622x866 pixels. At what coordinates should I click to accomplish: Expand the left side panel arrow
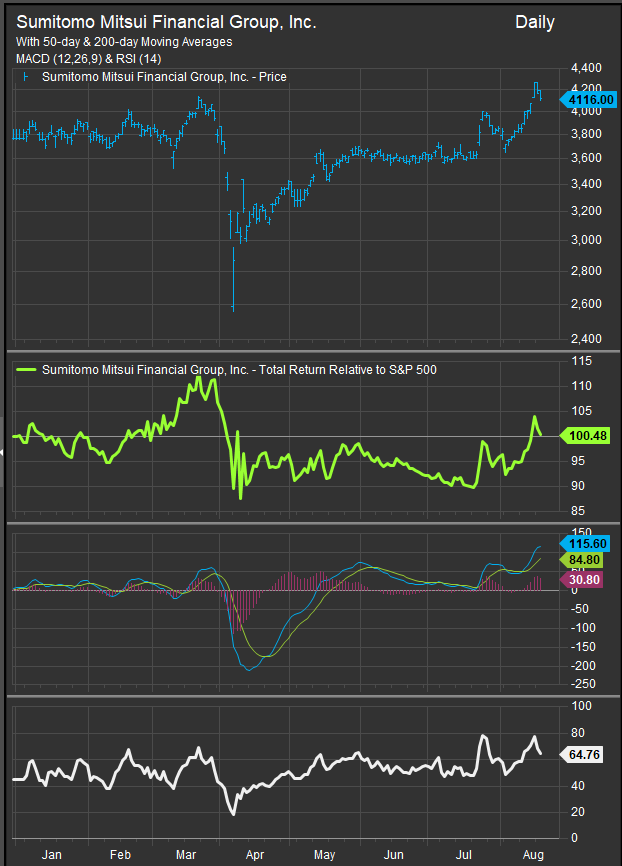(3, 452)
